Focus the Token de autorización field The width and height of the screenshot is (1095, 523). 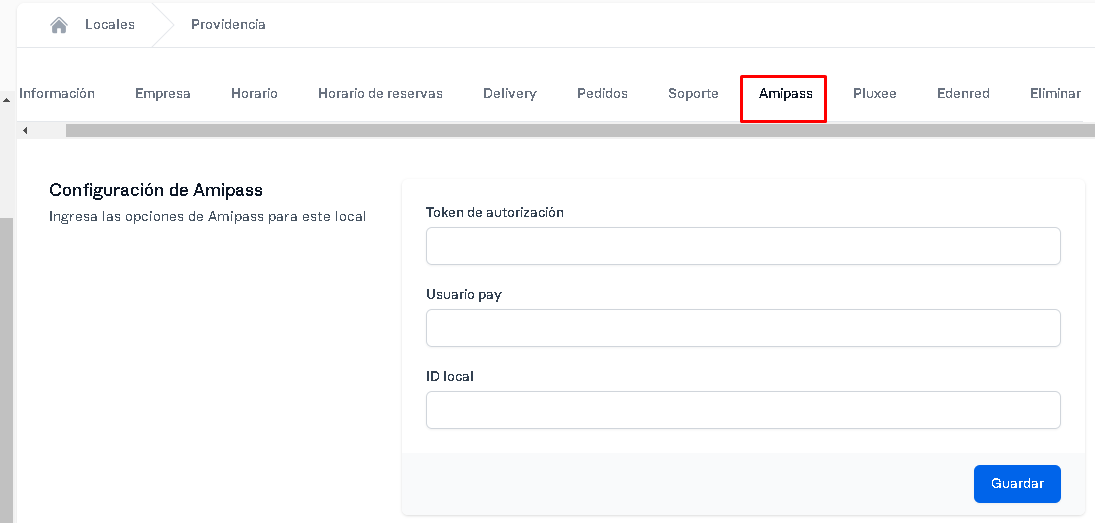(x=743, y=246)
